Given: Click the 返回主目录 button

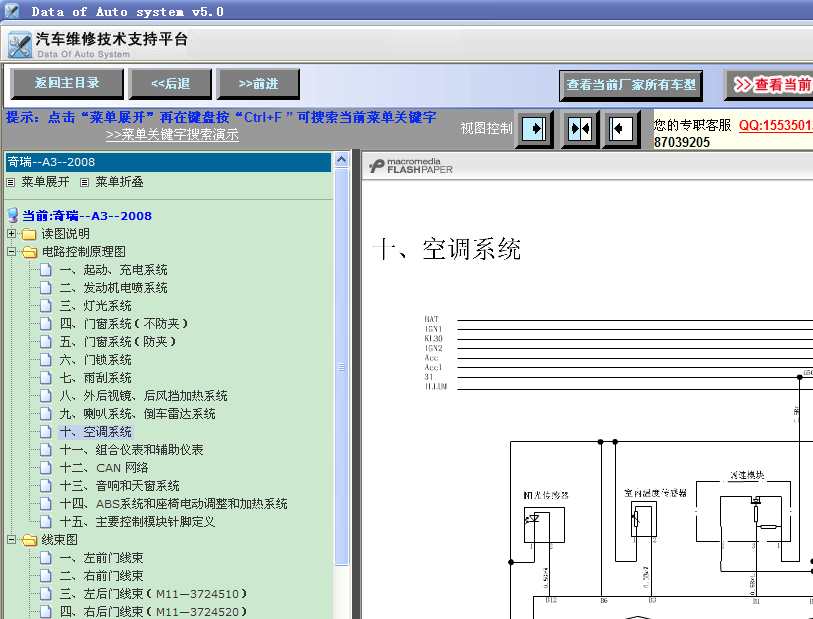Looking at the screenshot, I should click(67, 83).
